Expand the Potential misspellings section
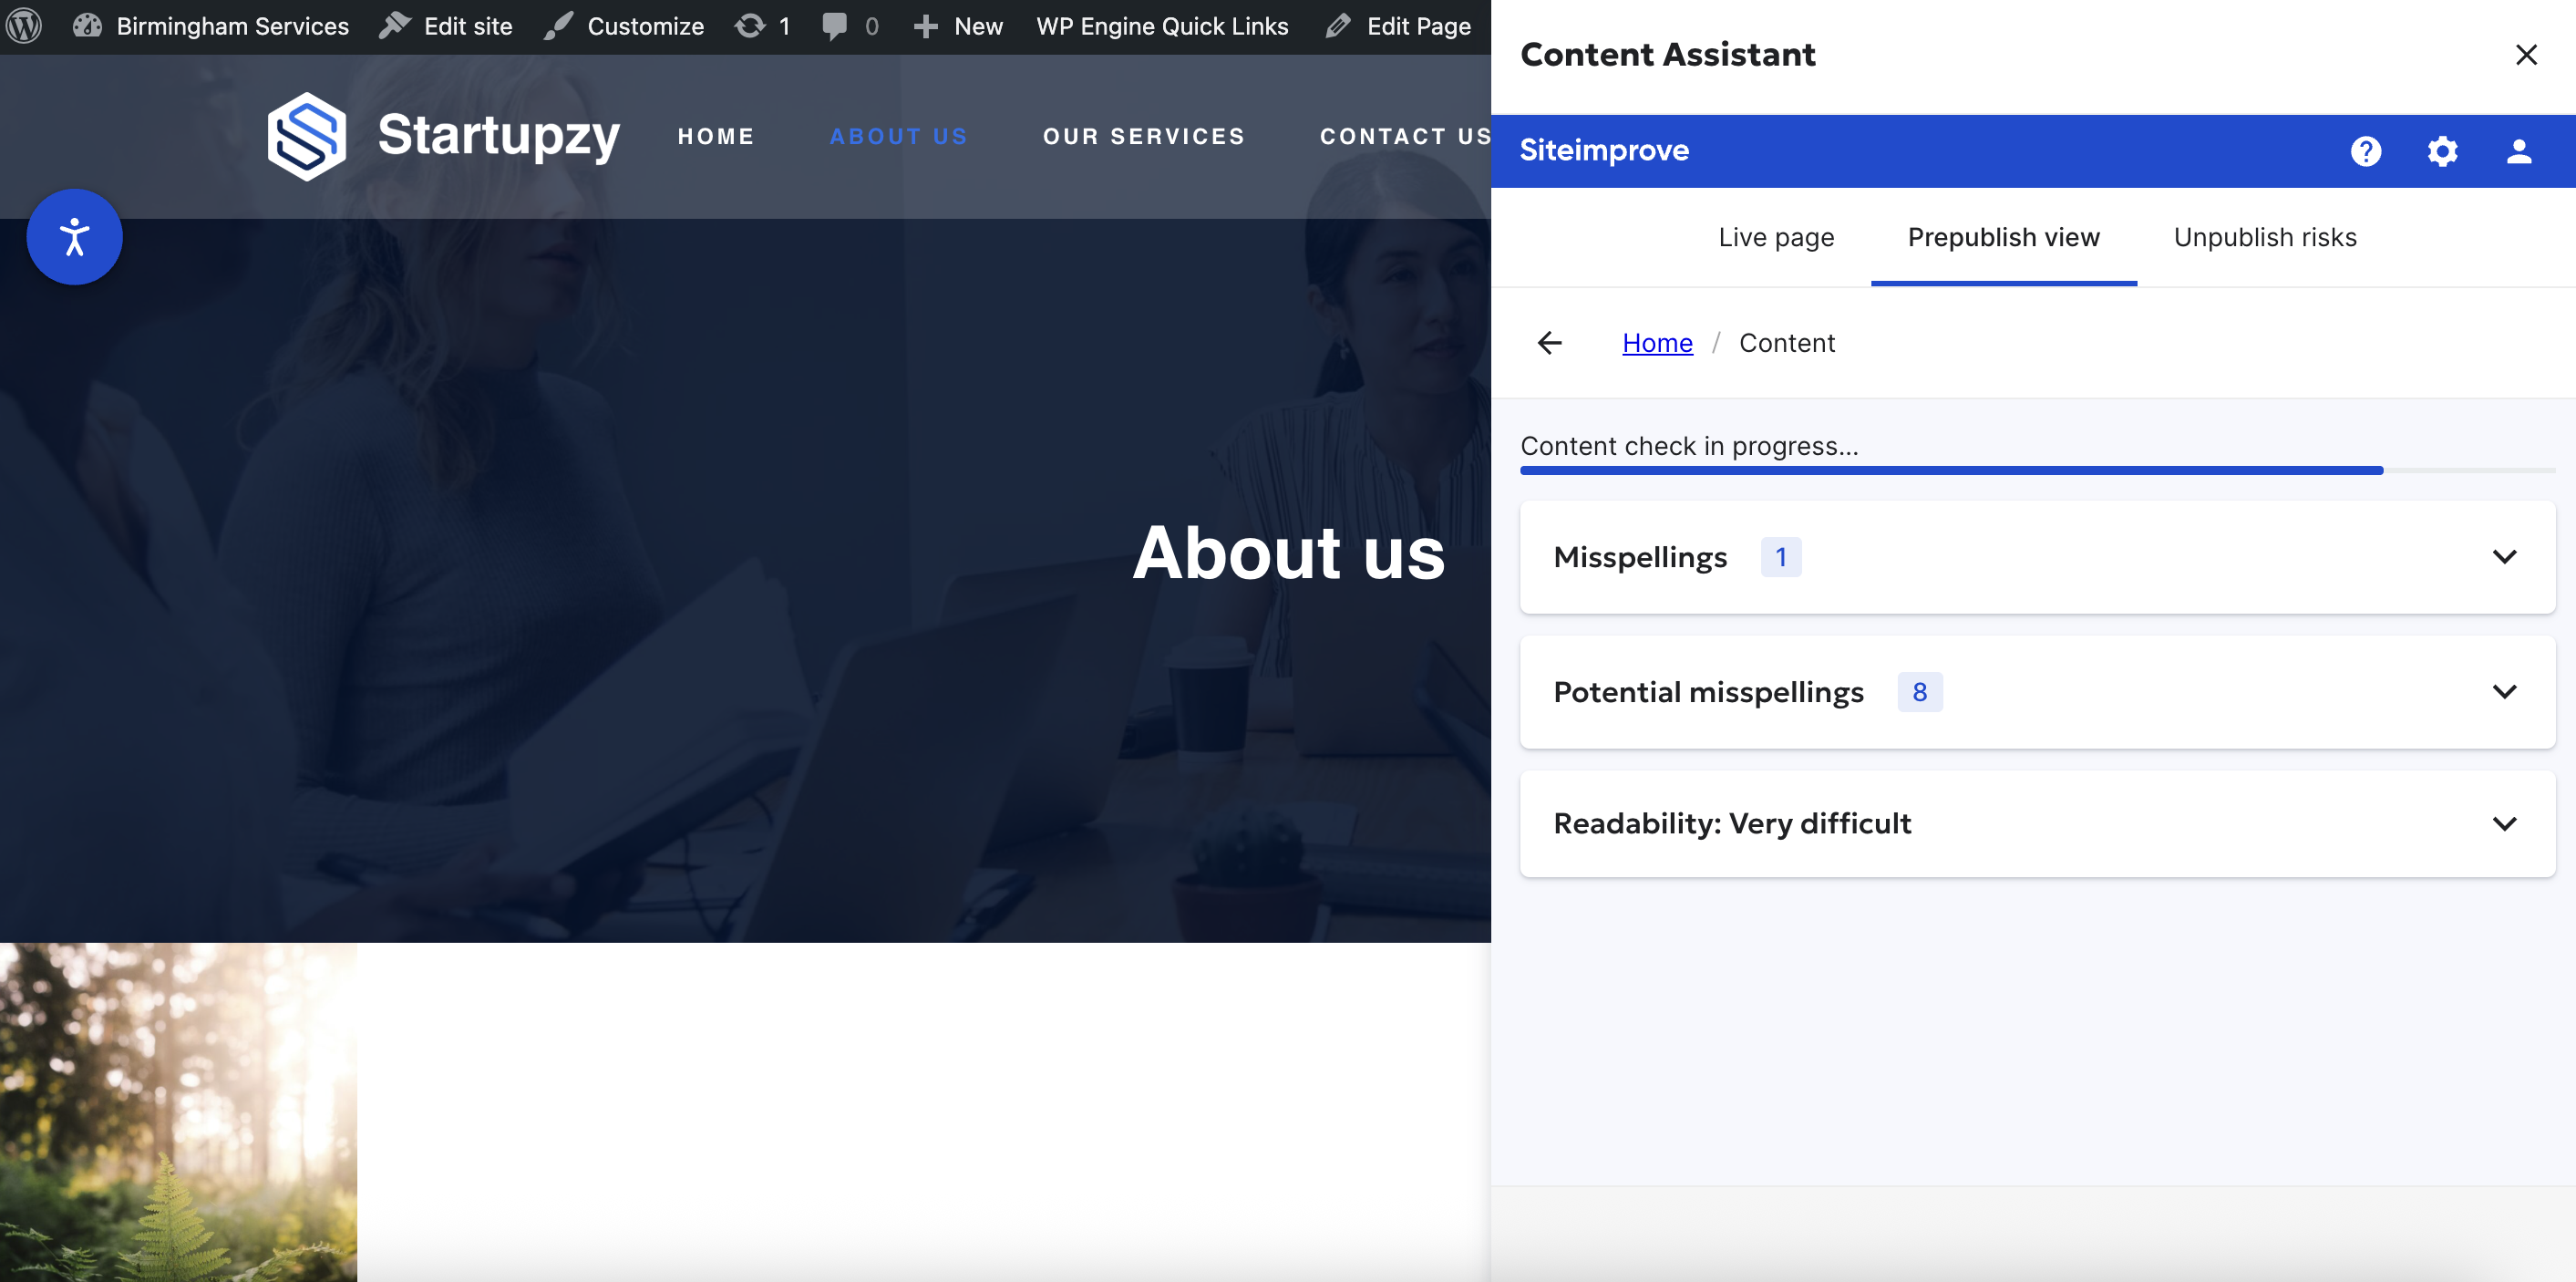The width and height of the screenshot is (2576, 1282). click(x=2036, y=692)
